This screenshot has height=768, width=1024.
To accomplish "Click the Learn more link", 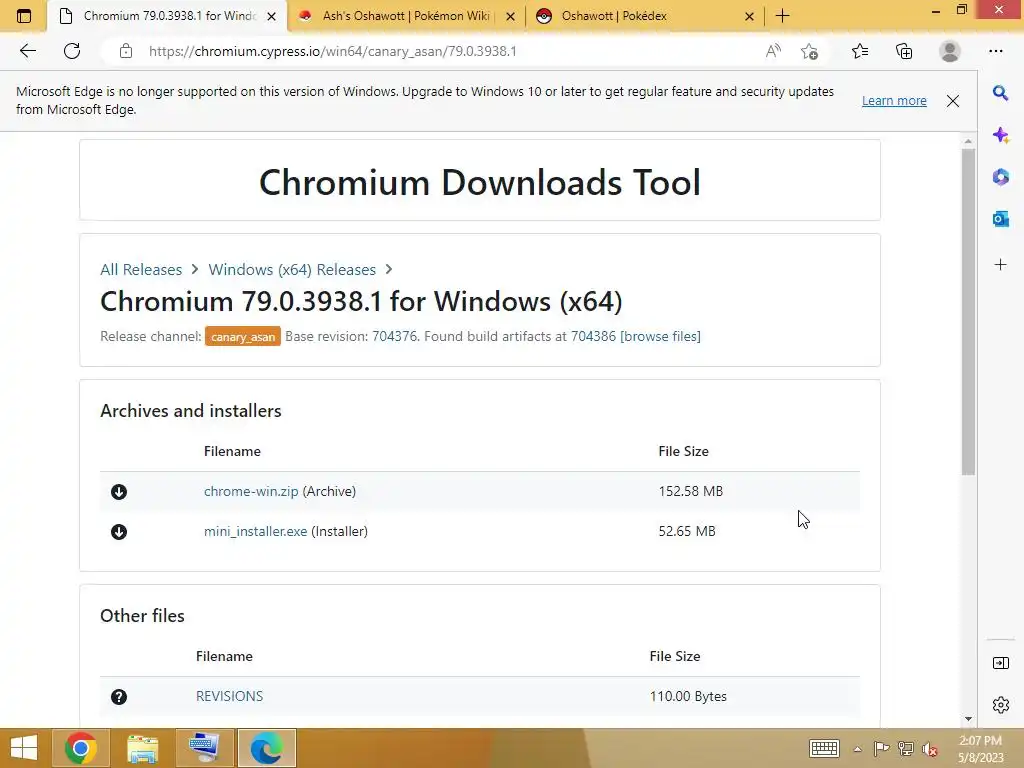I will (x=894, y=101).
